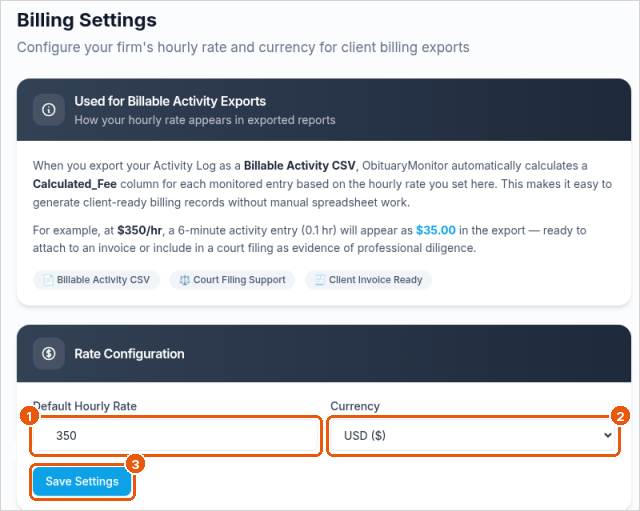Focus the Default Hourly Rate field

point(175,435)
